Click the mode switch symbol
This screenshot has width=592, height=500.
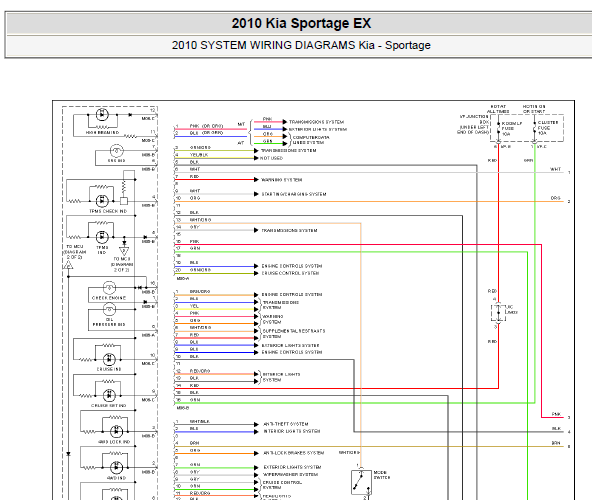[x=361, y=482]
